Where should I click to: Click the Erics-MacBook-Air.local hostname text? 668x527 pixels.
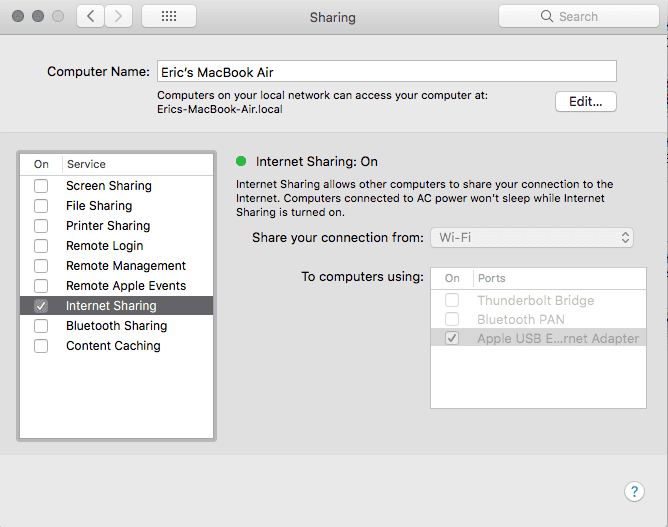pos(220,109)
